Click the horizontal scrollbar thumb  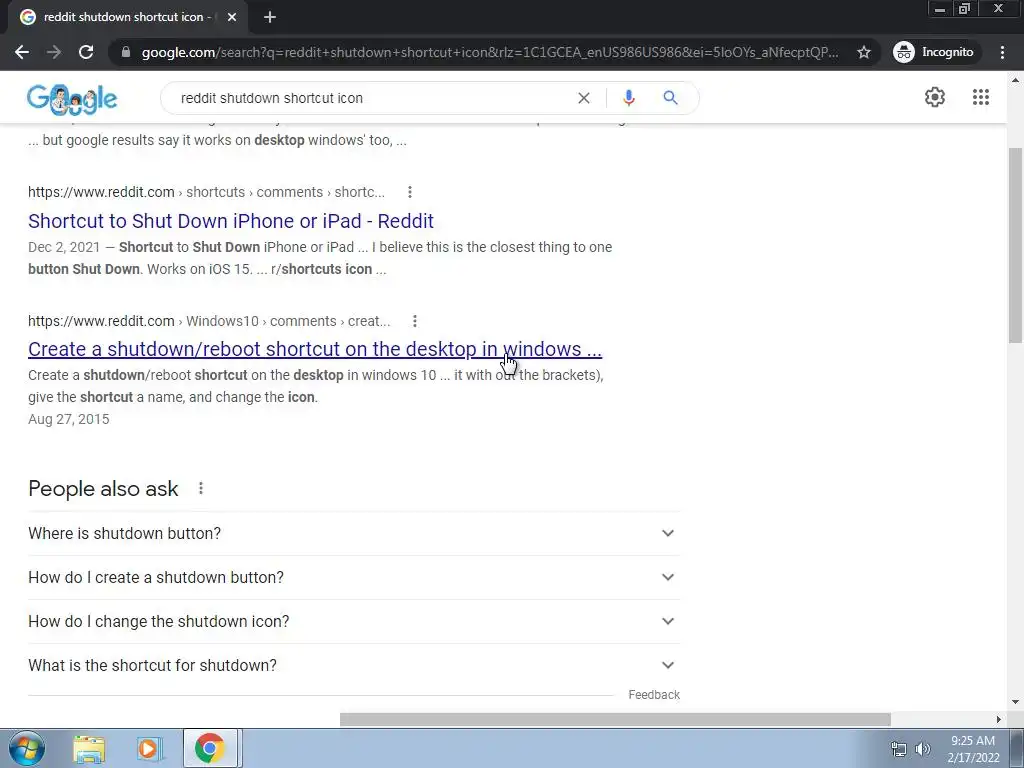615,720
